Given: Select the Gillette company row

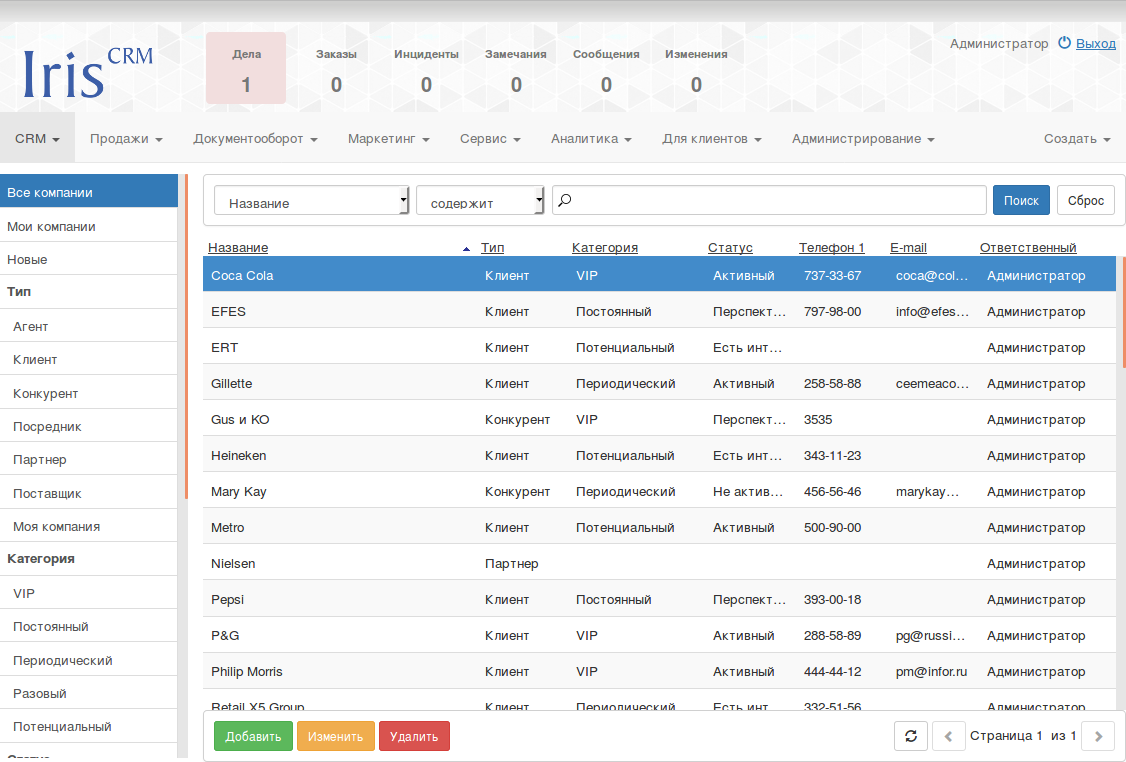Looking at the screenshot, I should 660,383.
